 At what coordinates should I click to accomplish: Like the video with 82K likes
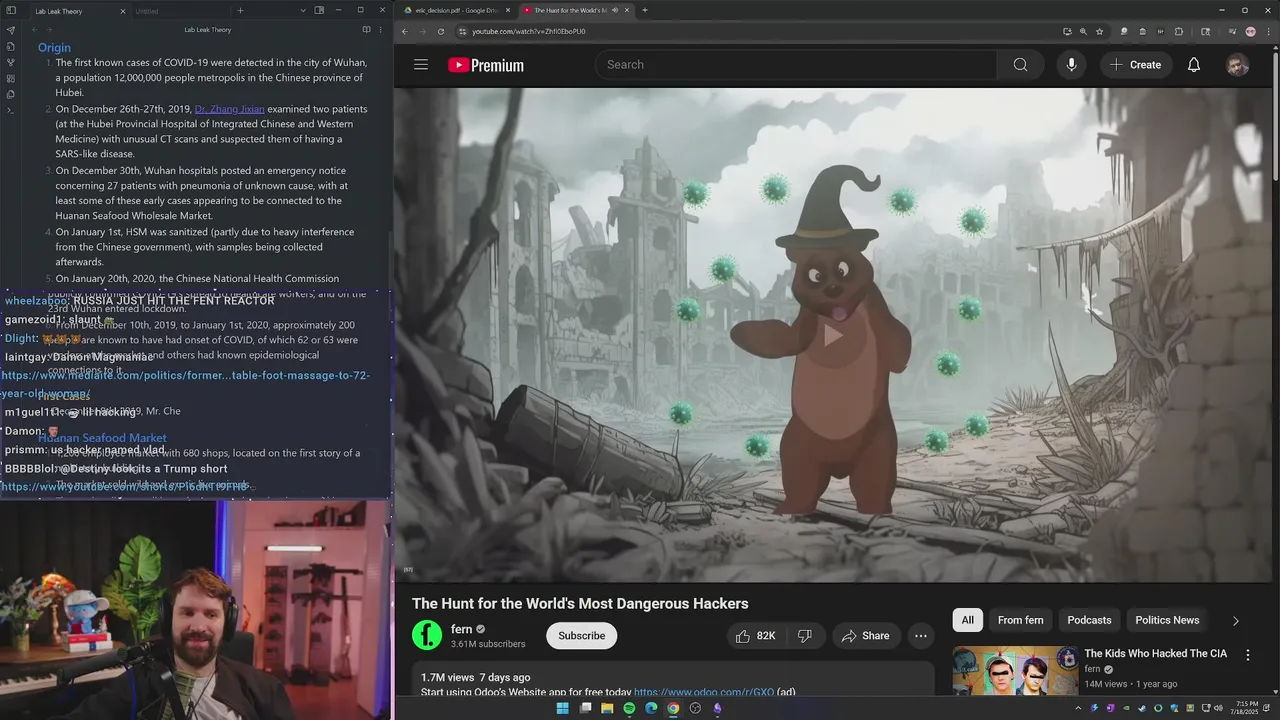(x=756, y=636)
